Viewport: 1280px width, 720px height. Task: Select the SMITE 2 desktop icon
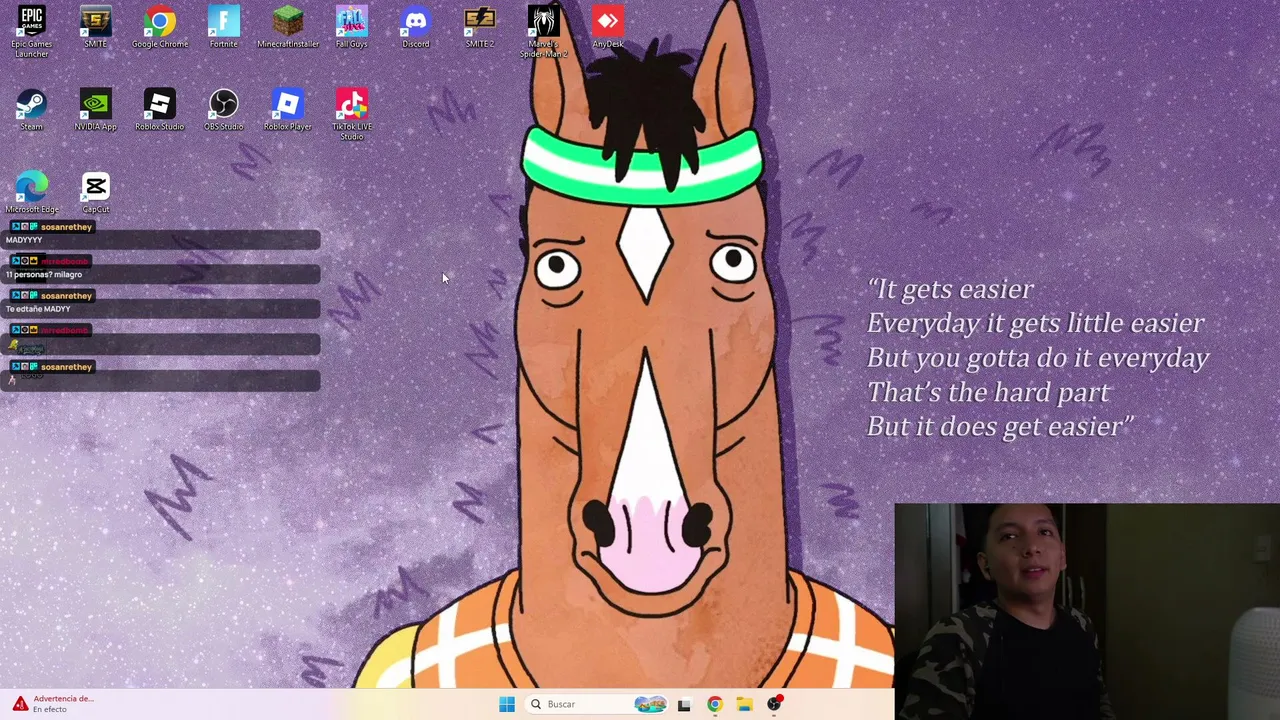[x=480, y=27]
